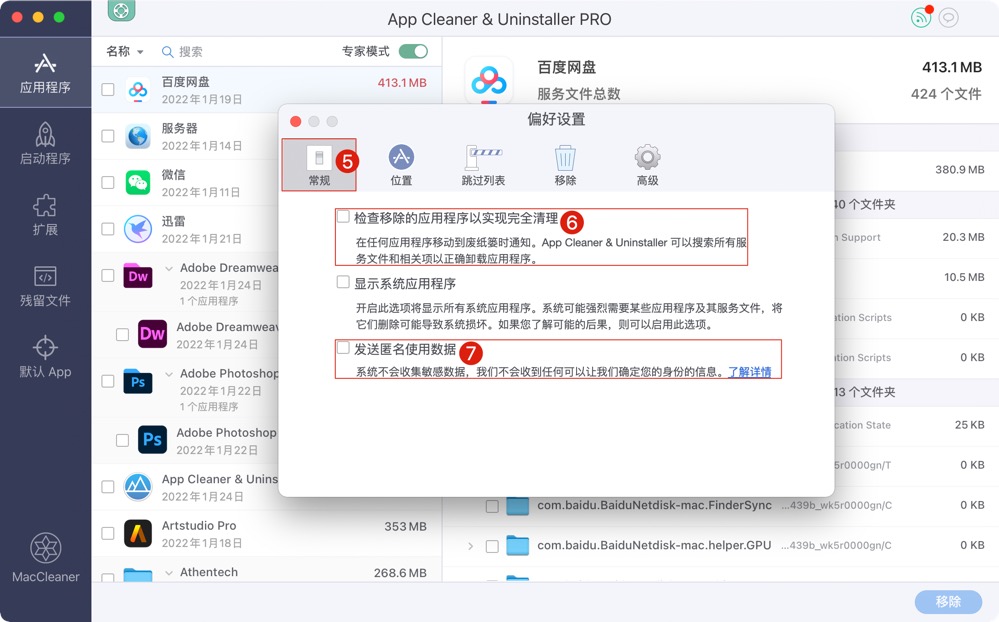Enable 显示系统应用程序 checkbox
Screen dimensions: 999x622
343,282
